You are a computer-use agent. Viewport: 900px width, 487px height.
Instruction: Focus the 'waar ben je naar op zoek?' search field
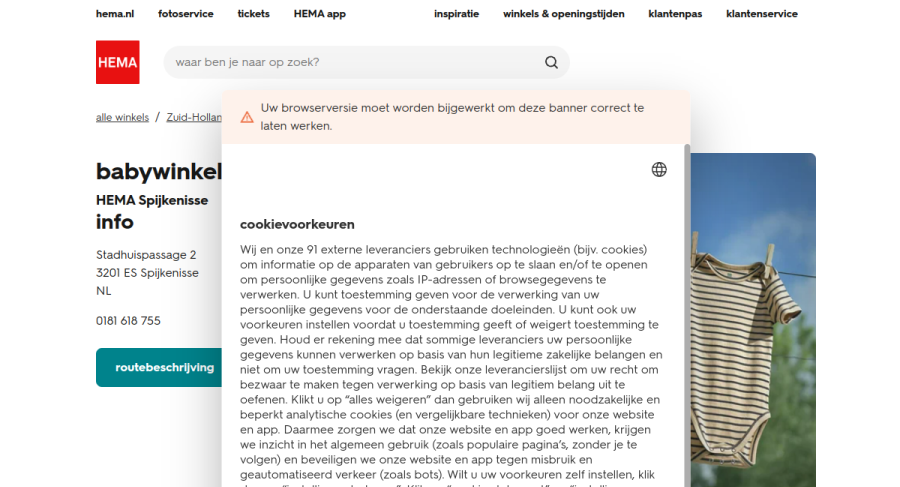pyautogui.click(x=366, y=62)
